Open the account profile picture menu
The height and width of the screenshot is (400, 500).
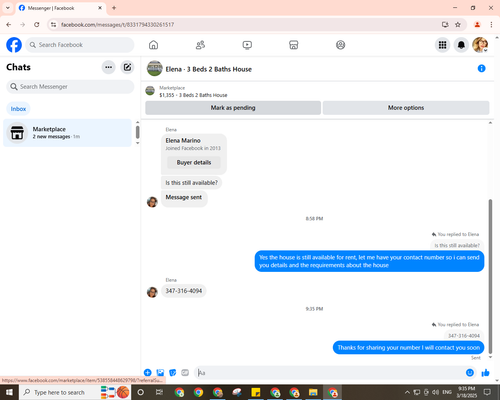tap(480, 45)
